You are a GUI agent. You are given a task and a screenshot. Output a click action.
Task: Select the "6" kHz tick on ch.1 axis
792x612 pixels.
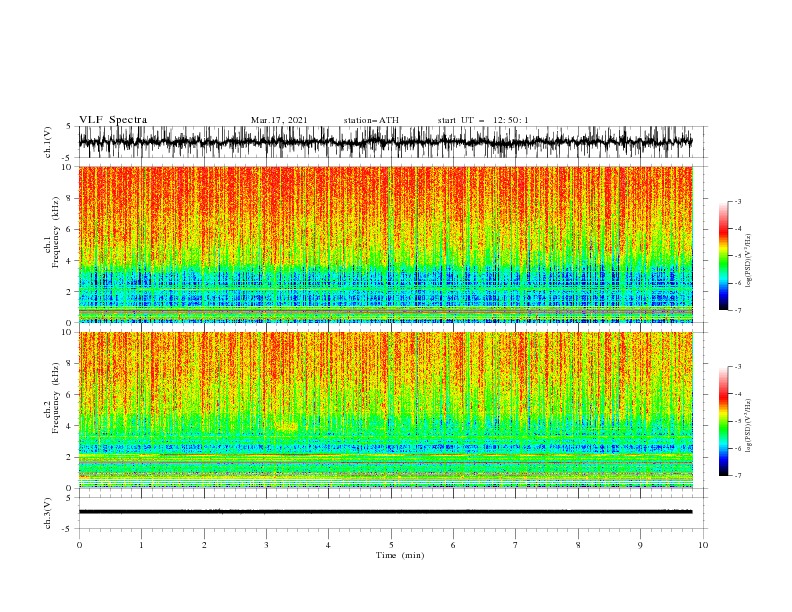(69, 229)
